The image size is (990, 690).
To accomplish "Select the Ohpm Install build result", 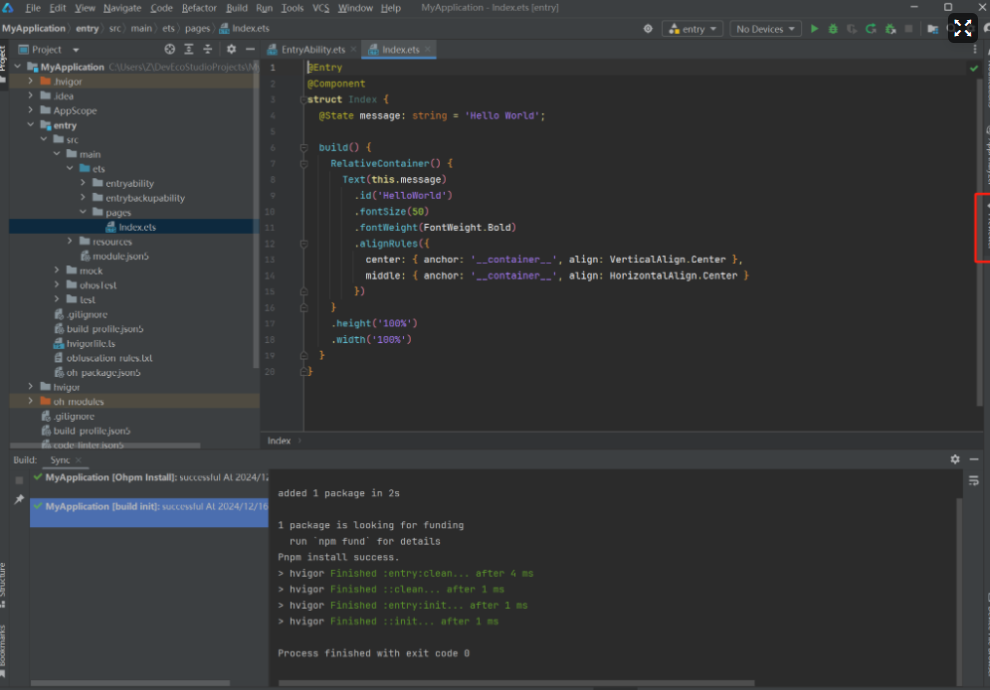I will [150, 477].
